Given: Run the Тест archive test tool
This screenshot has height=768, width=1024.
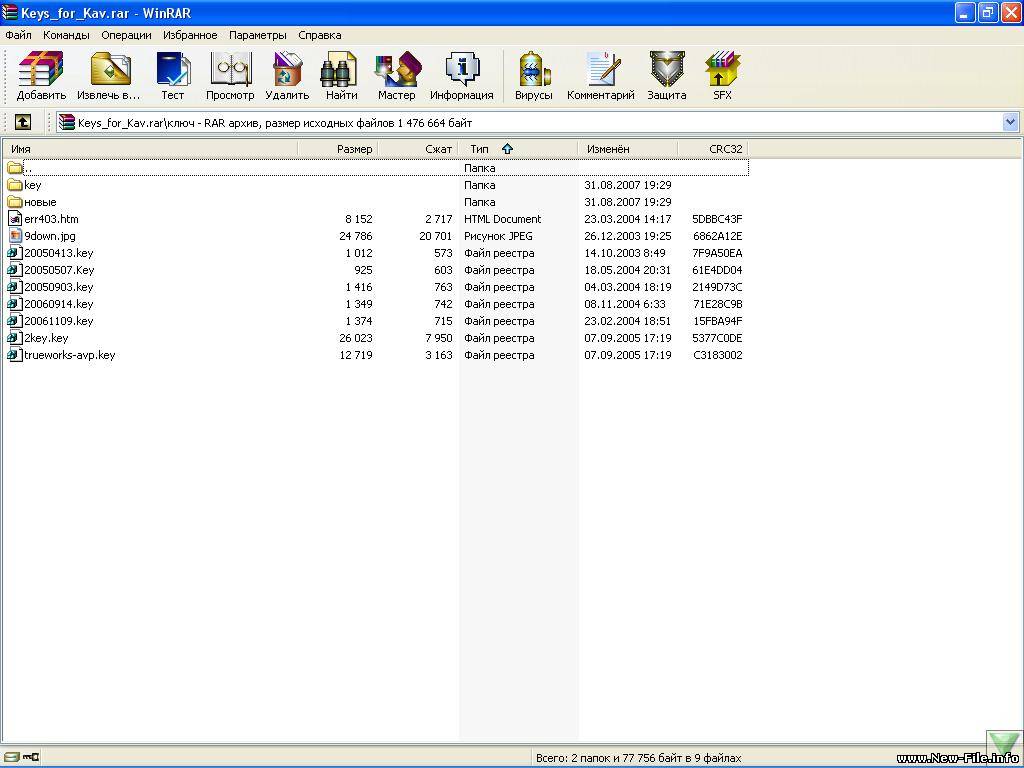Looking at the screenshot, I should pos(173,76).
